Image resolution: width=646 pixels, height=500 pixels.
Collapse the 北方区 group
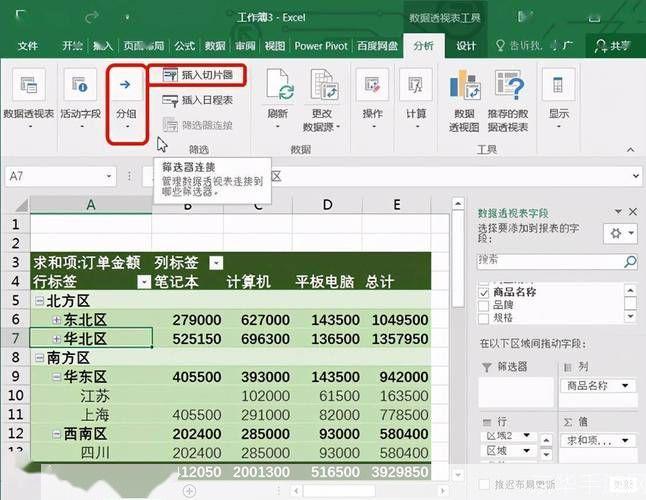40,301
